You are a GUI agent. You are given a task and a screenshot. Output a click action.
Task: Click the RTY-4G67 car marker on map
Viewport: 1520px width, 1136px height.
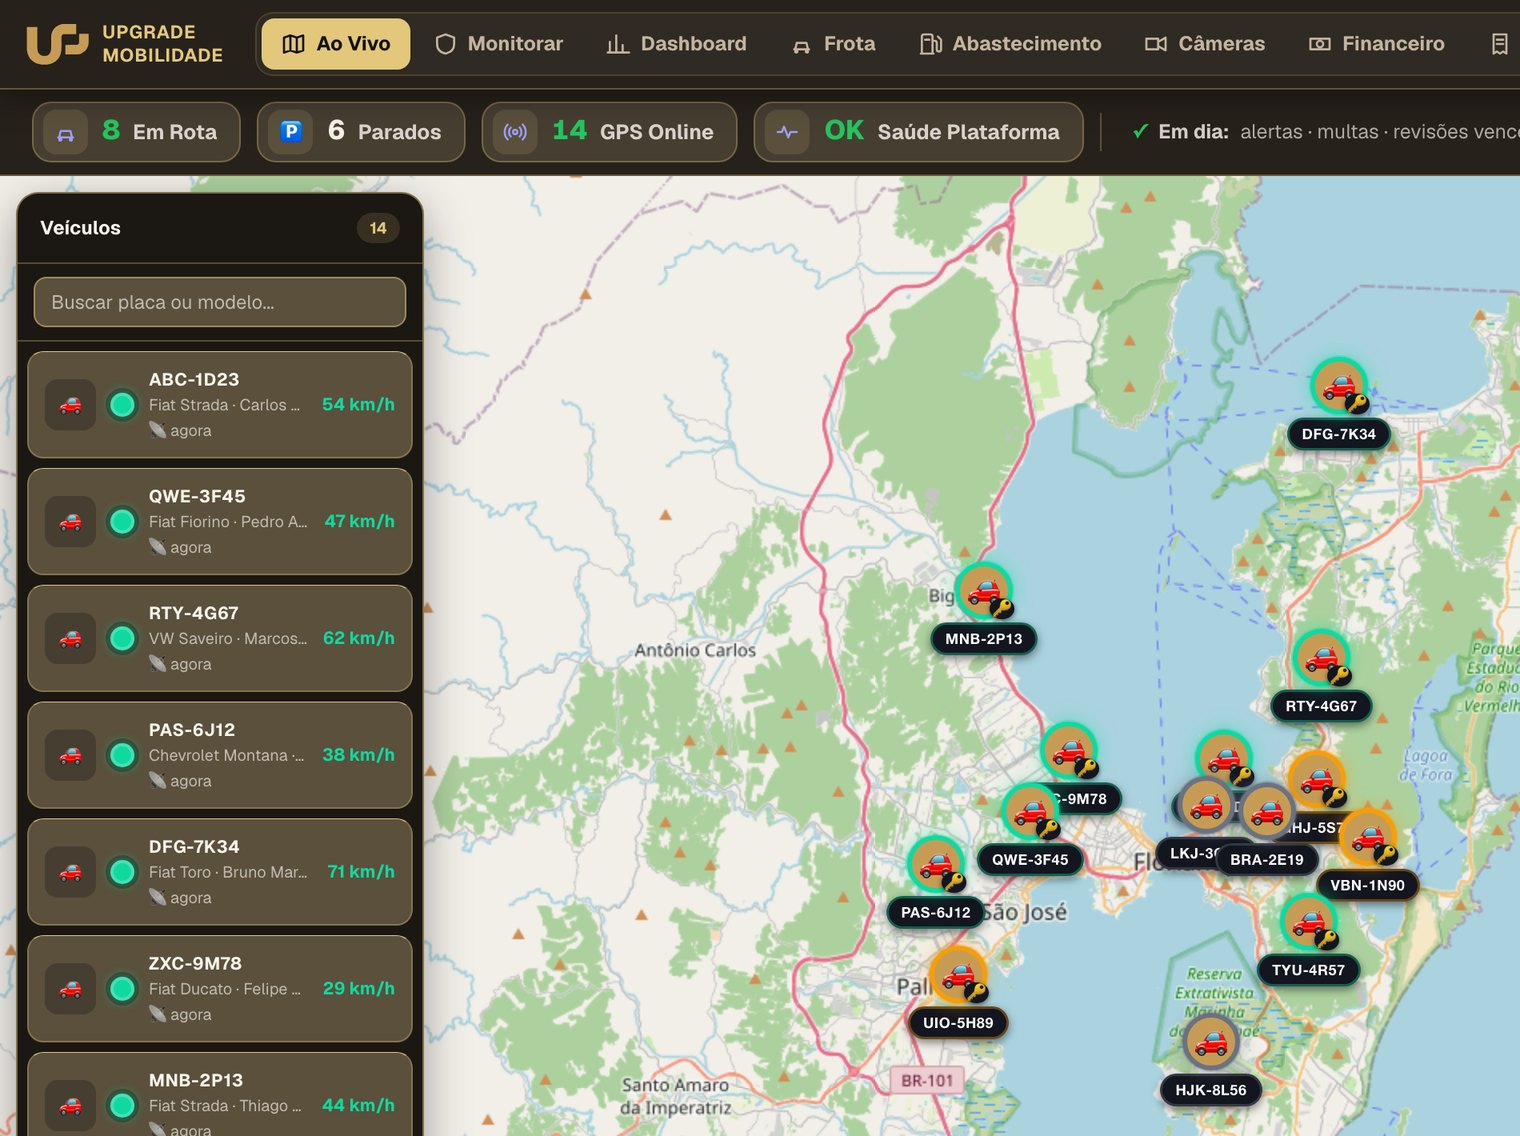click(1321, 658)
